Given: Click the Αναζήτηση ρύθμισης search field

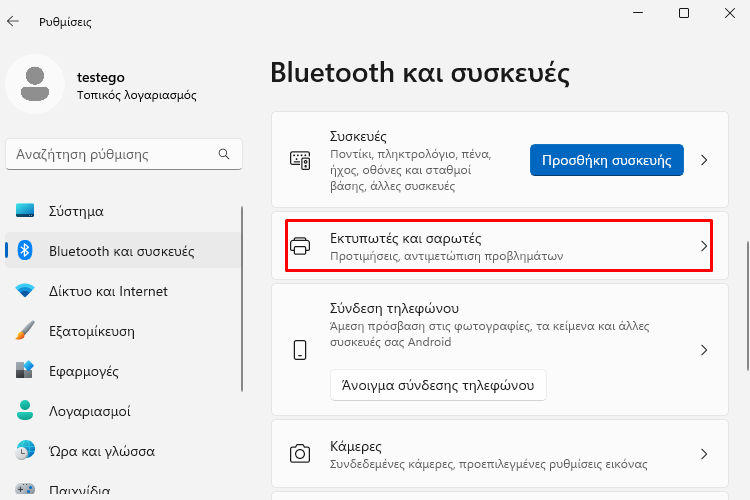Looking at the screenshot, I should (x=124, y=154).
